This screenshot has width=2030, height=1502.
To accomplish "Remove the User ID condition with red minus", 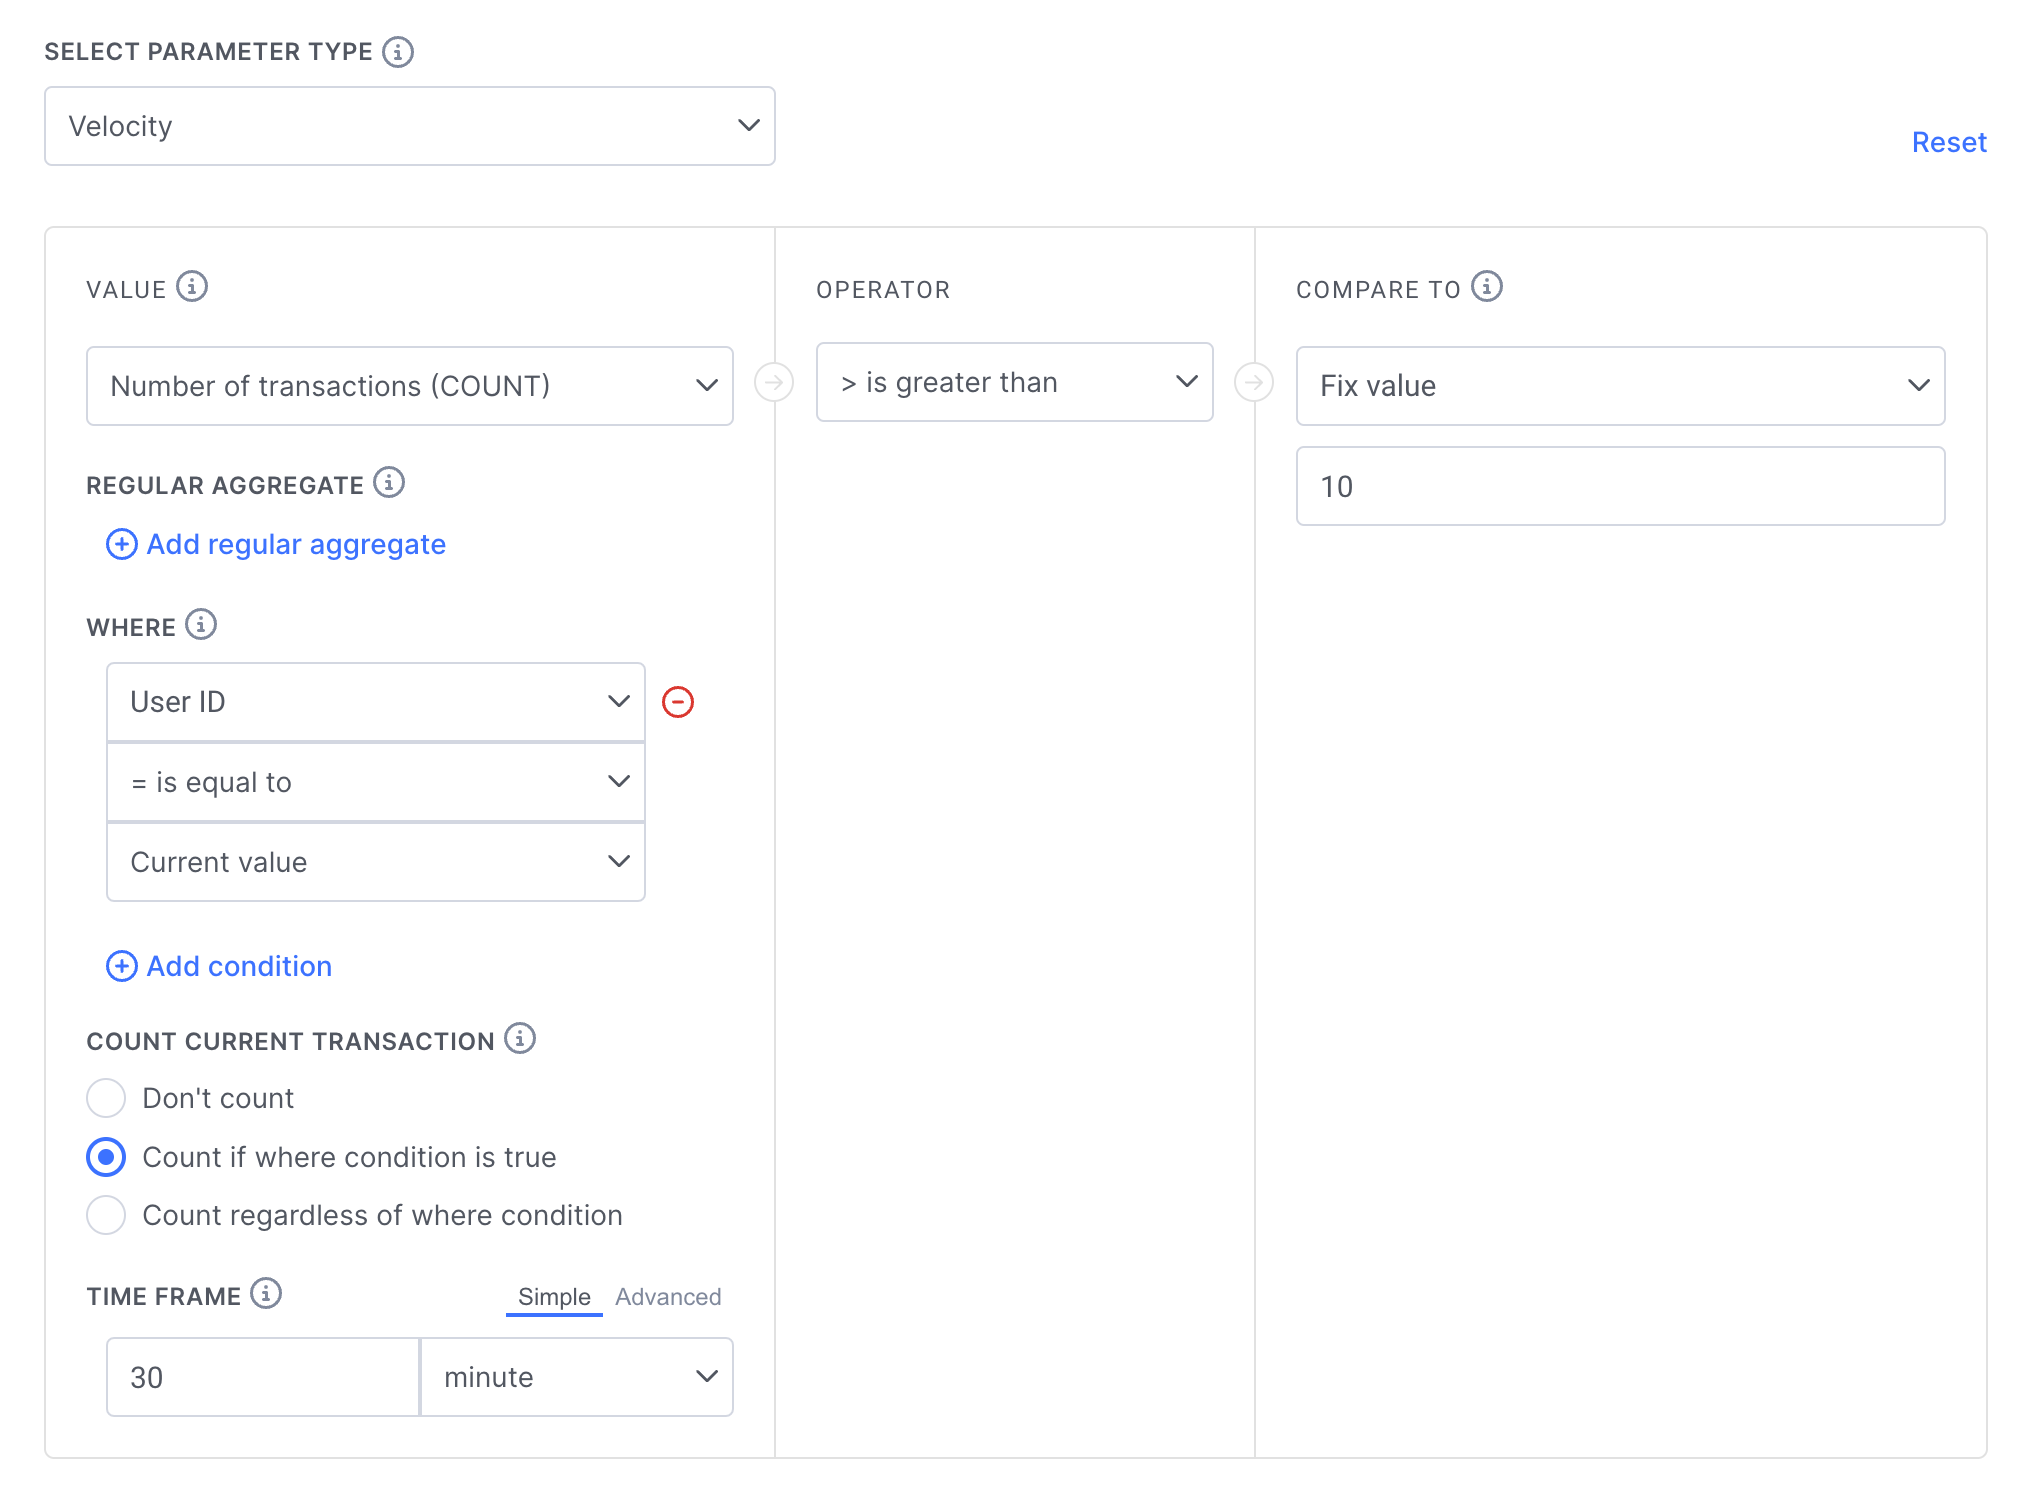I will click(678, 702).
